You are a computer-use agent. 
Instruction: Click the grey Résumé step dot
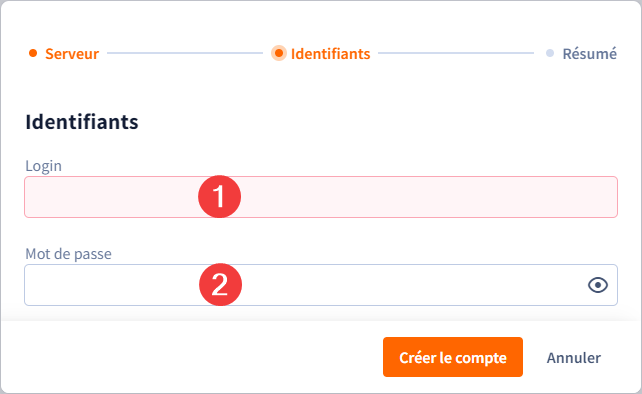click(550, 53)
